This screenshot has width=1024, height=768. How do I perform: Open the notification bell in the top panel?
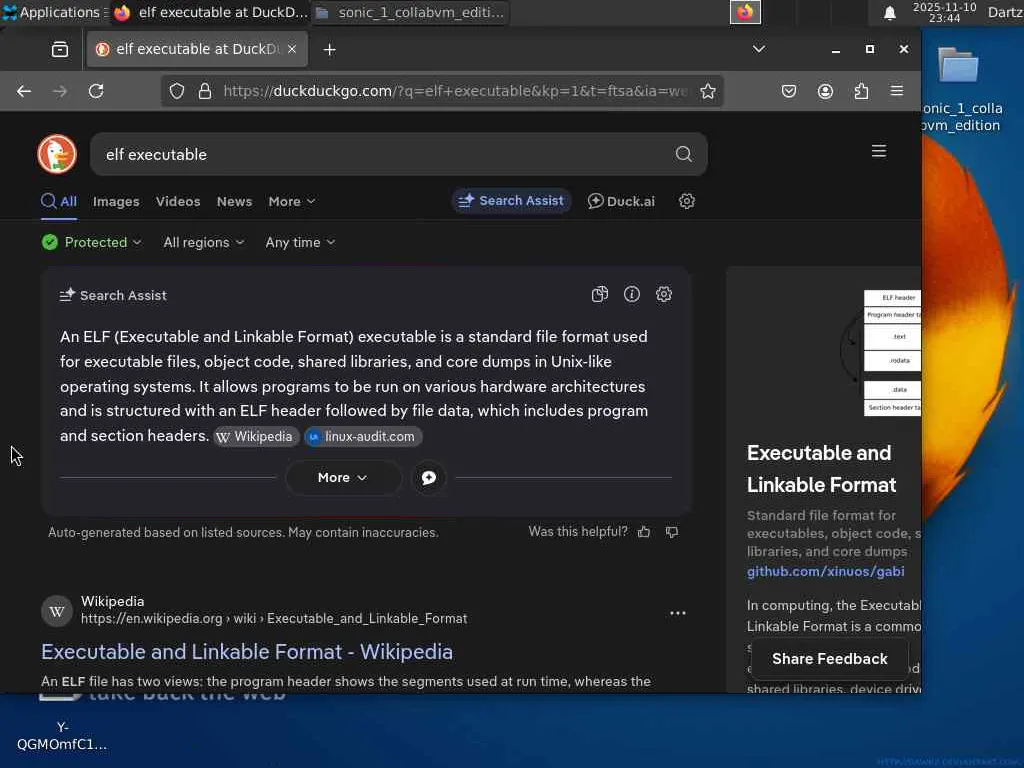(889, 13)
